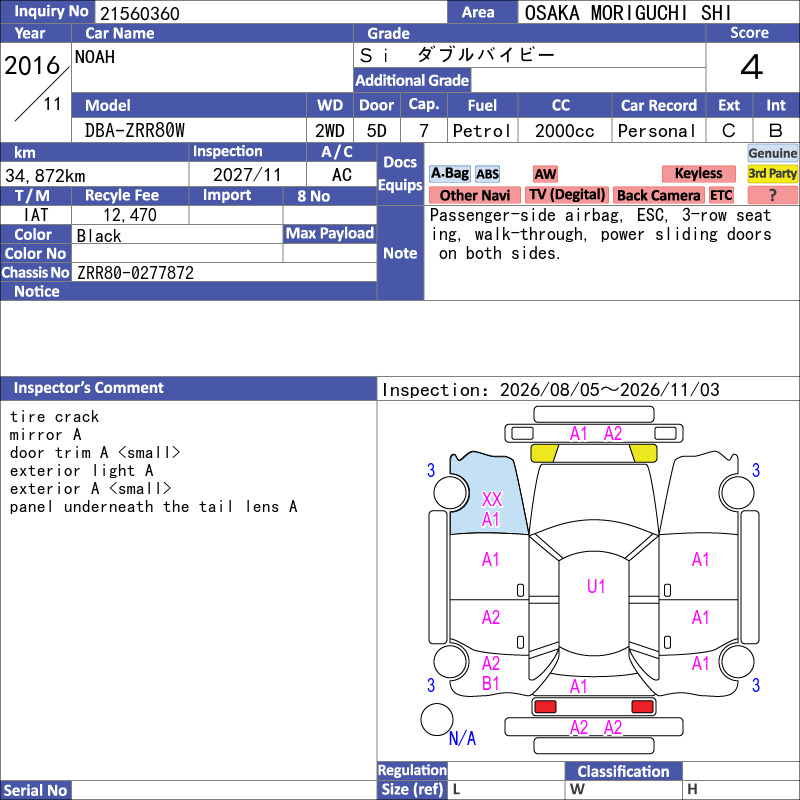
Task: Click the XX mark on the blue fender
Action: pos(492,499)
